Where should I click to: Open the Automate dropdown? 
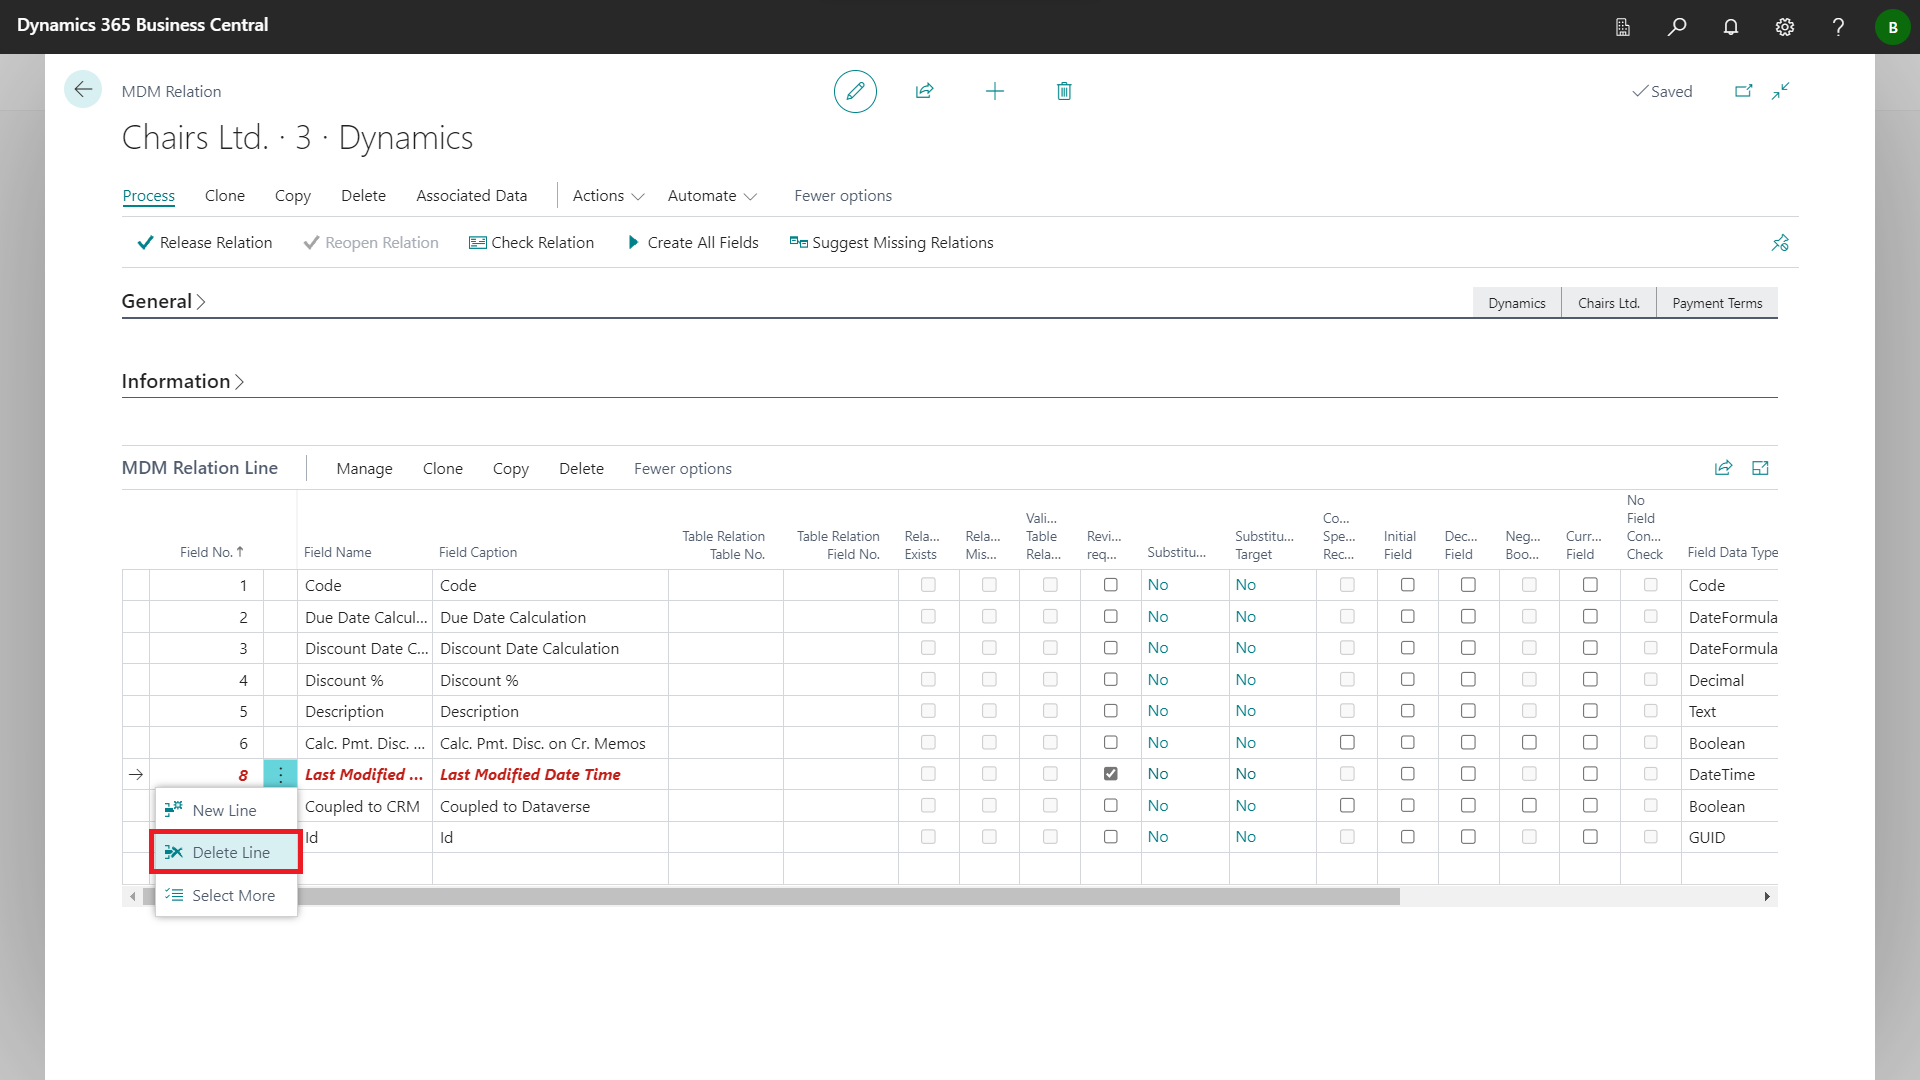pos(712,196)
